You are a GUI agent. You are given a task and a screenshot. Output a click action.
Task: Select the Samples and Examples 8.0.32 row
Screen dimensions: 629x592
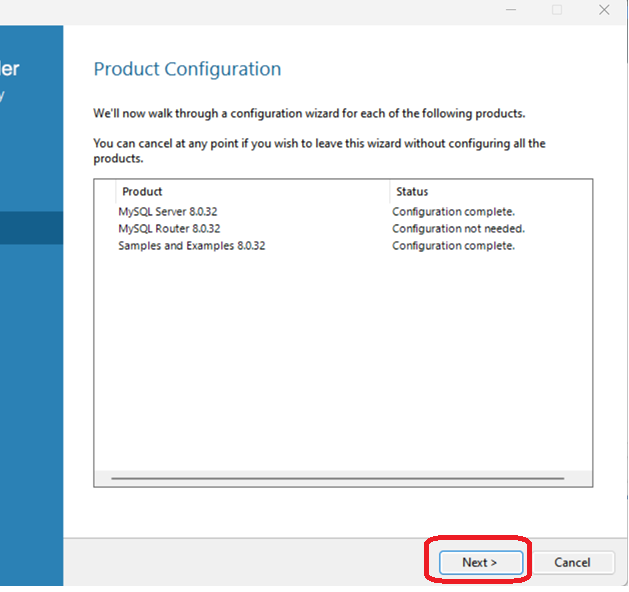pos(343,245)
